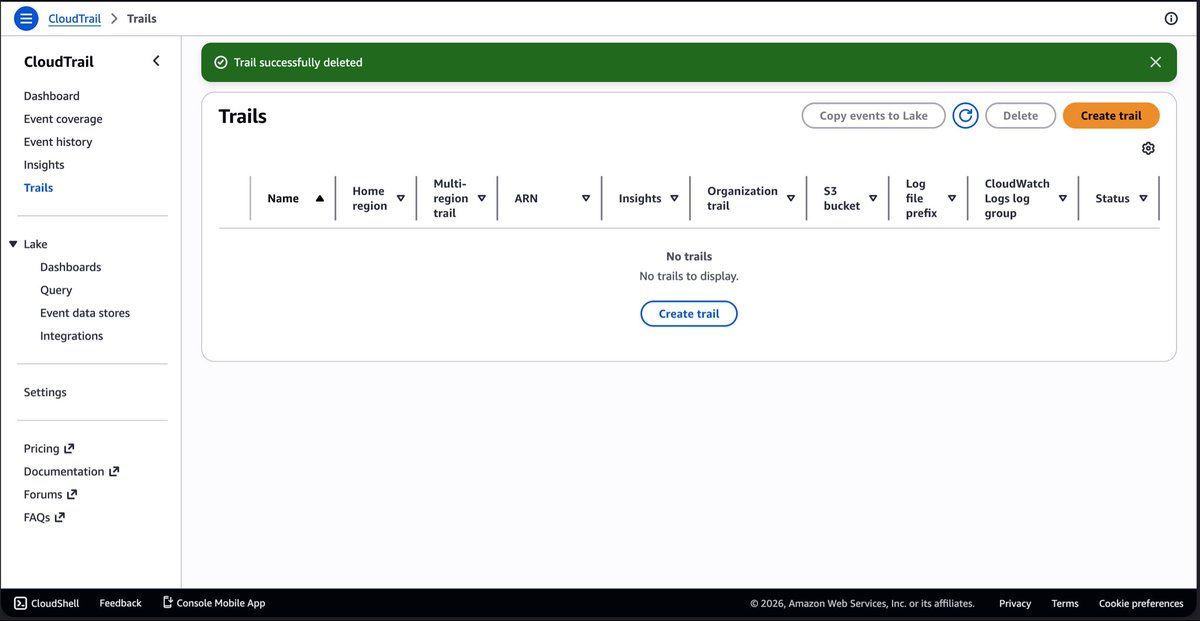The height and width of the screenshot is (621, 1200).
Task: Open Settings in the sidebar
Action: coord(45,392)
